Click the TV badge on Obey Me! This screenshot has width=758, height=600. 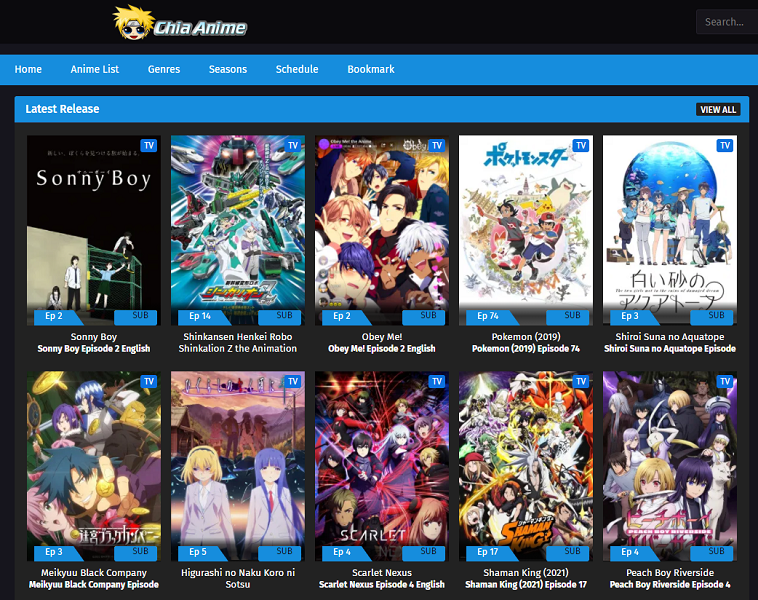coord(437,146)
